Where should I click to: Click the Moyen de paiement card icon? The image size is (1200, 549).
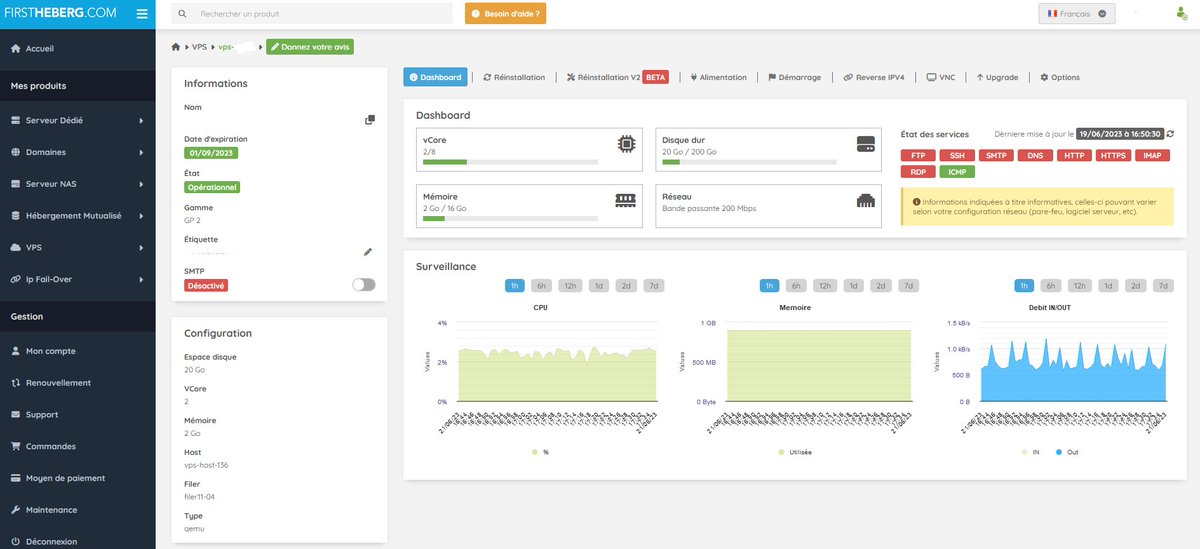coord(15,478)
